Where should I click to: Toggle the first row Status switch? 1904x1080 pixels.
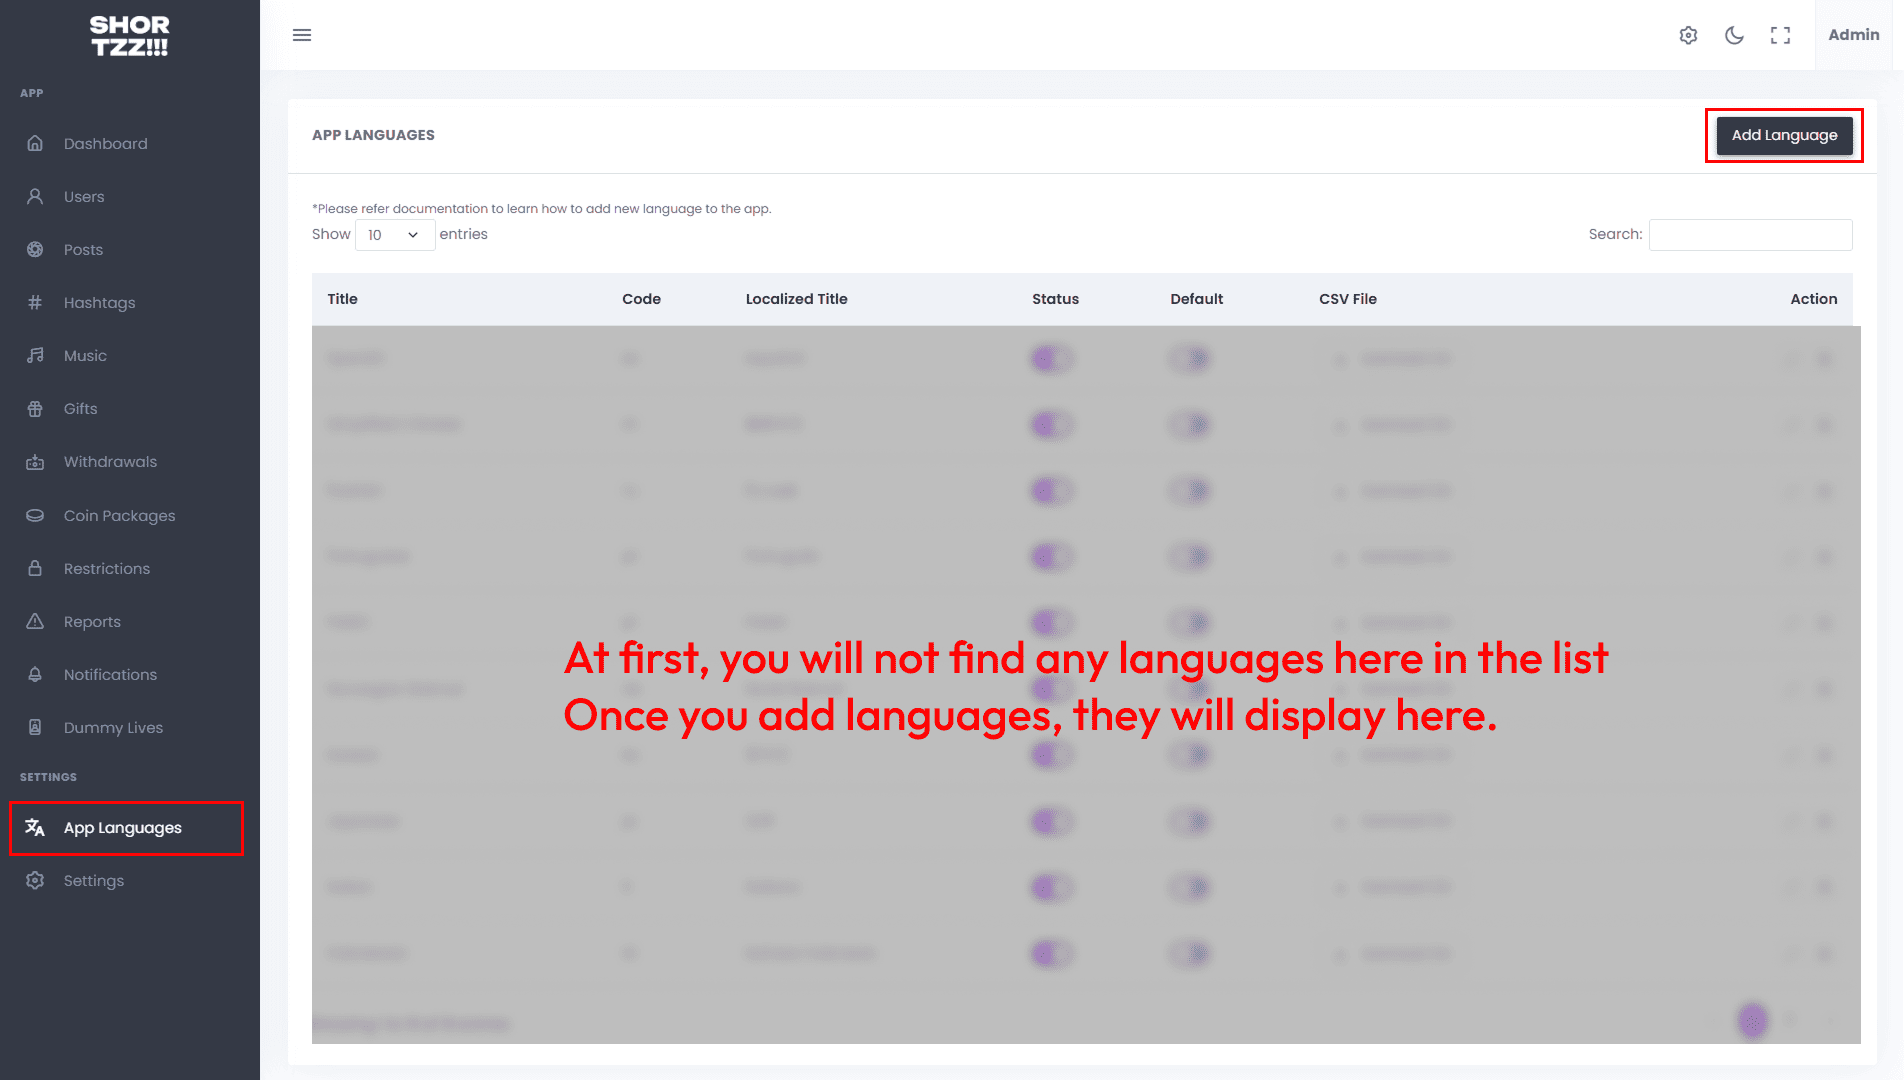pyautogui.click(x=1051, y=358)
